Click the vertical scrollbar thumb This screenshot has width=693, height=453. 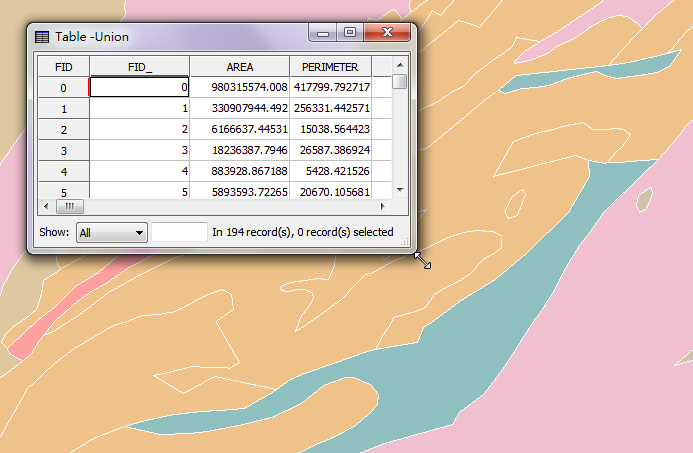(400, 82)
